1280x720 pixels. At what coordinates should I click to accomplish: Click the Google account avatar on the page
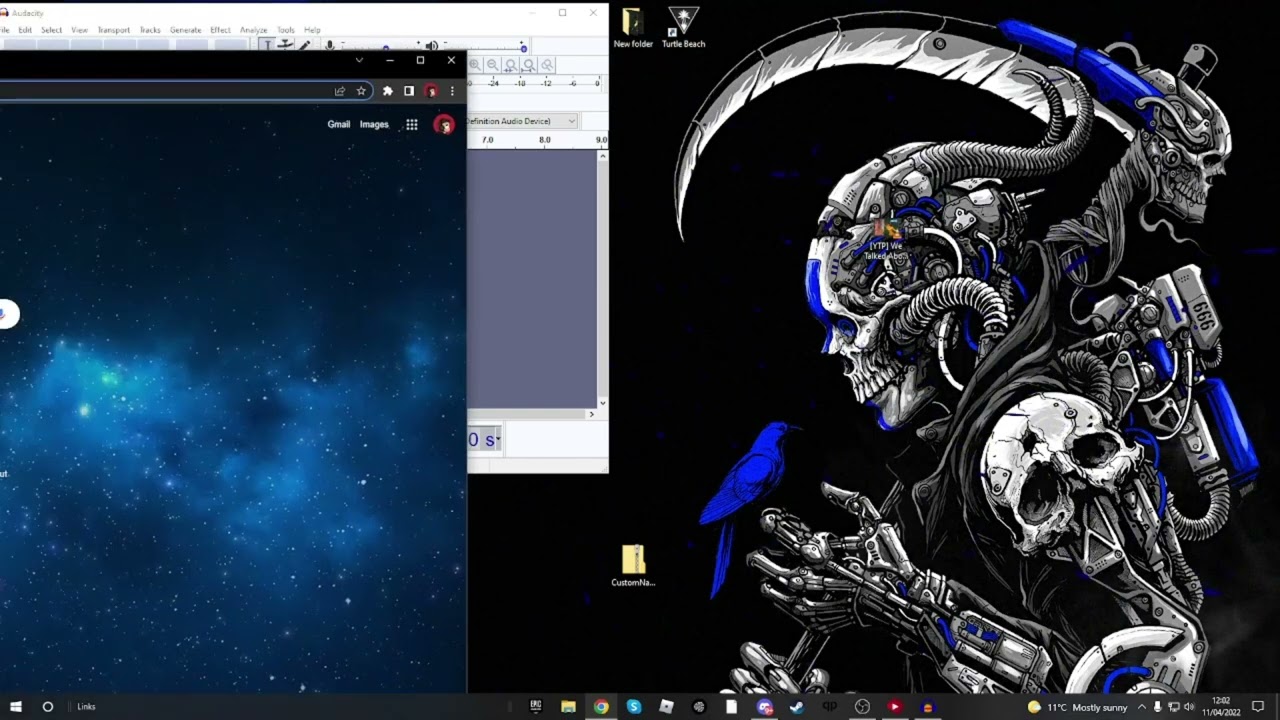(x=444, y=125)
